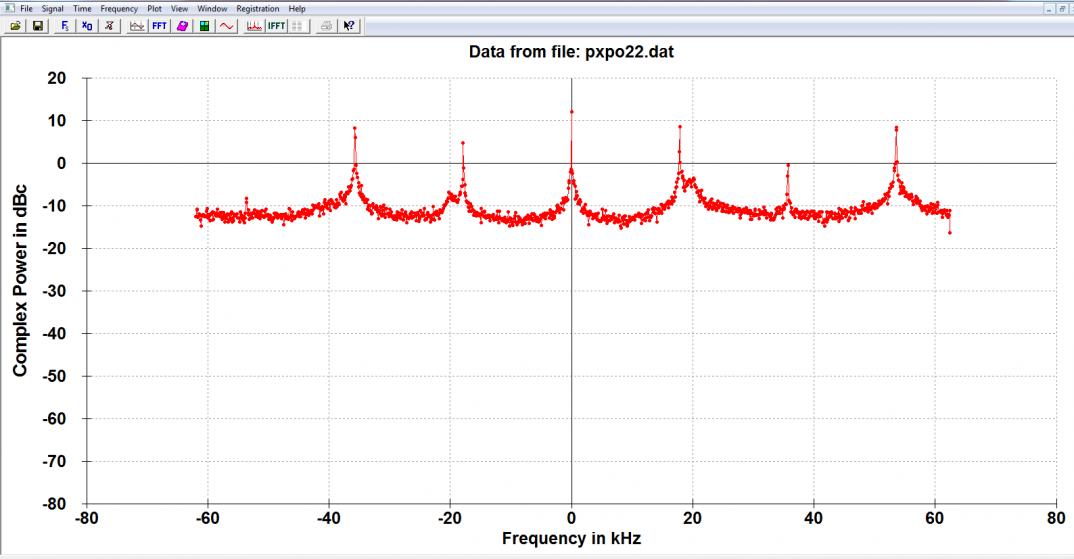The width and height of the screenshot is (1074, 559).
Task: Minimize the child plot window
Action: (x=1049, y=9)
